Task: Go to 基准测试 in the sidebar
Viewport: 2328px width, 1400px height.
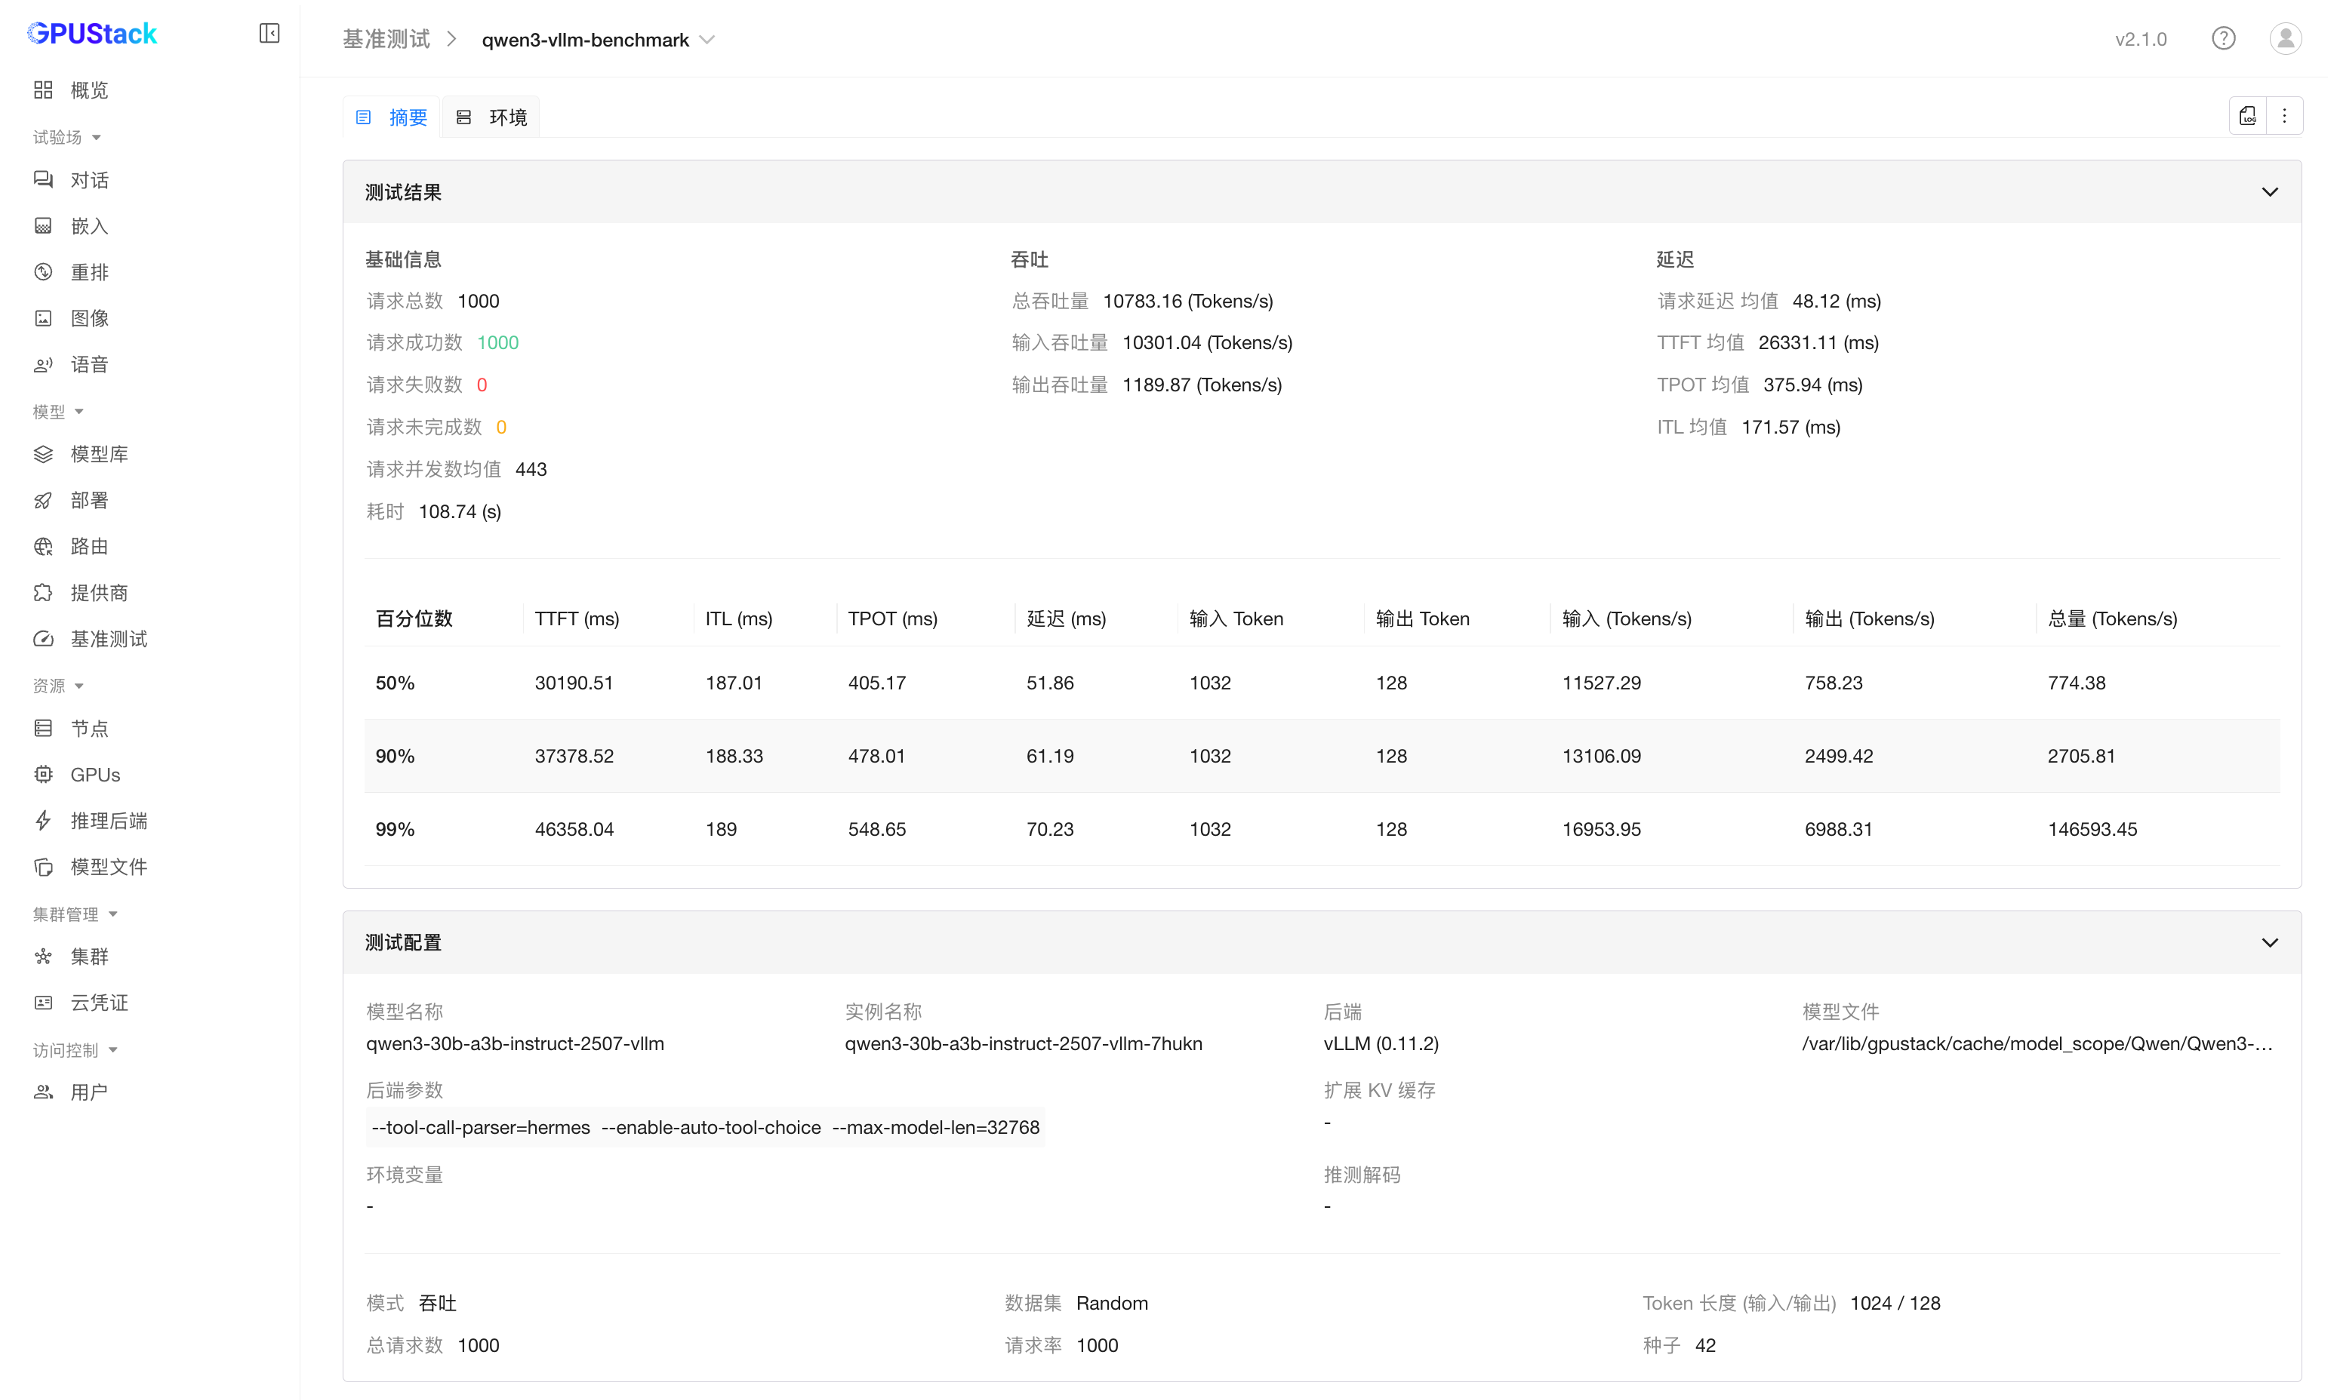Action: coord(108,639)
